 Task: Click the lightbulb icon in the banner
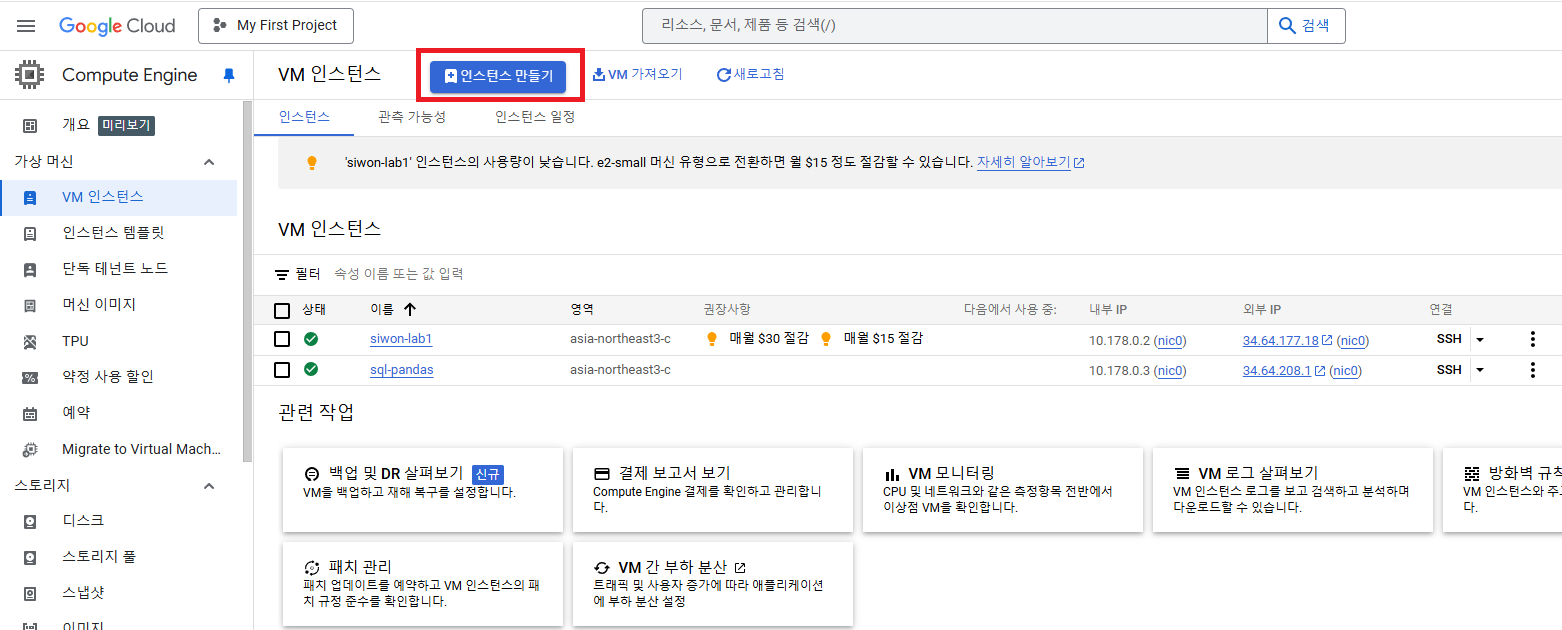coord(311,162)
